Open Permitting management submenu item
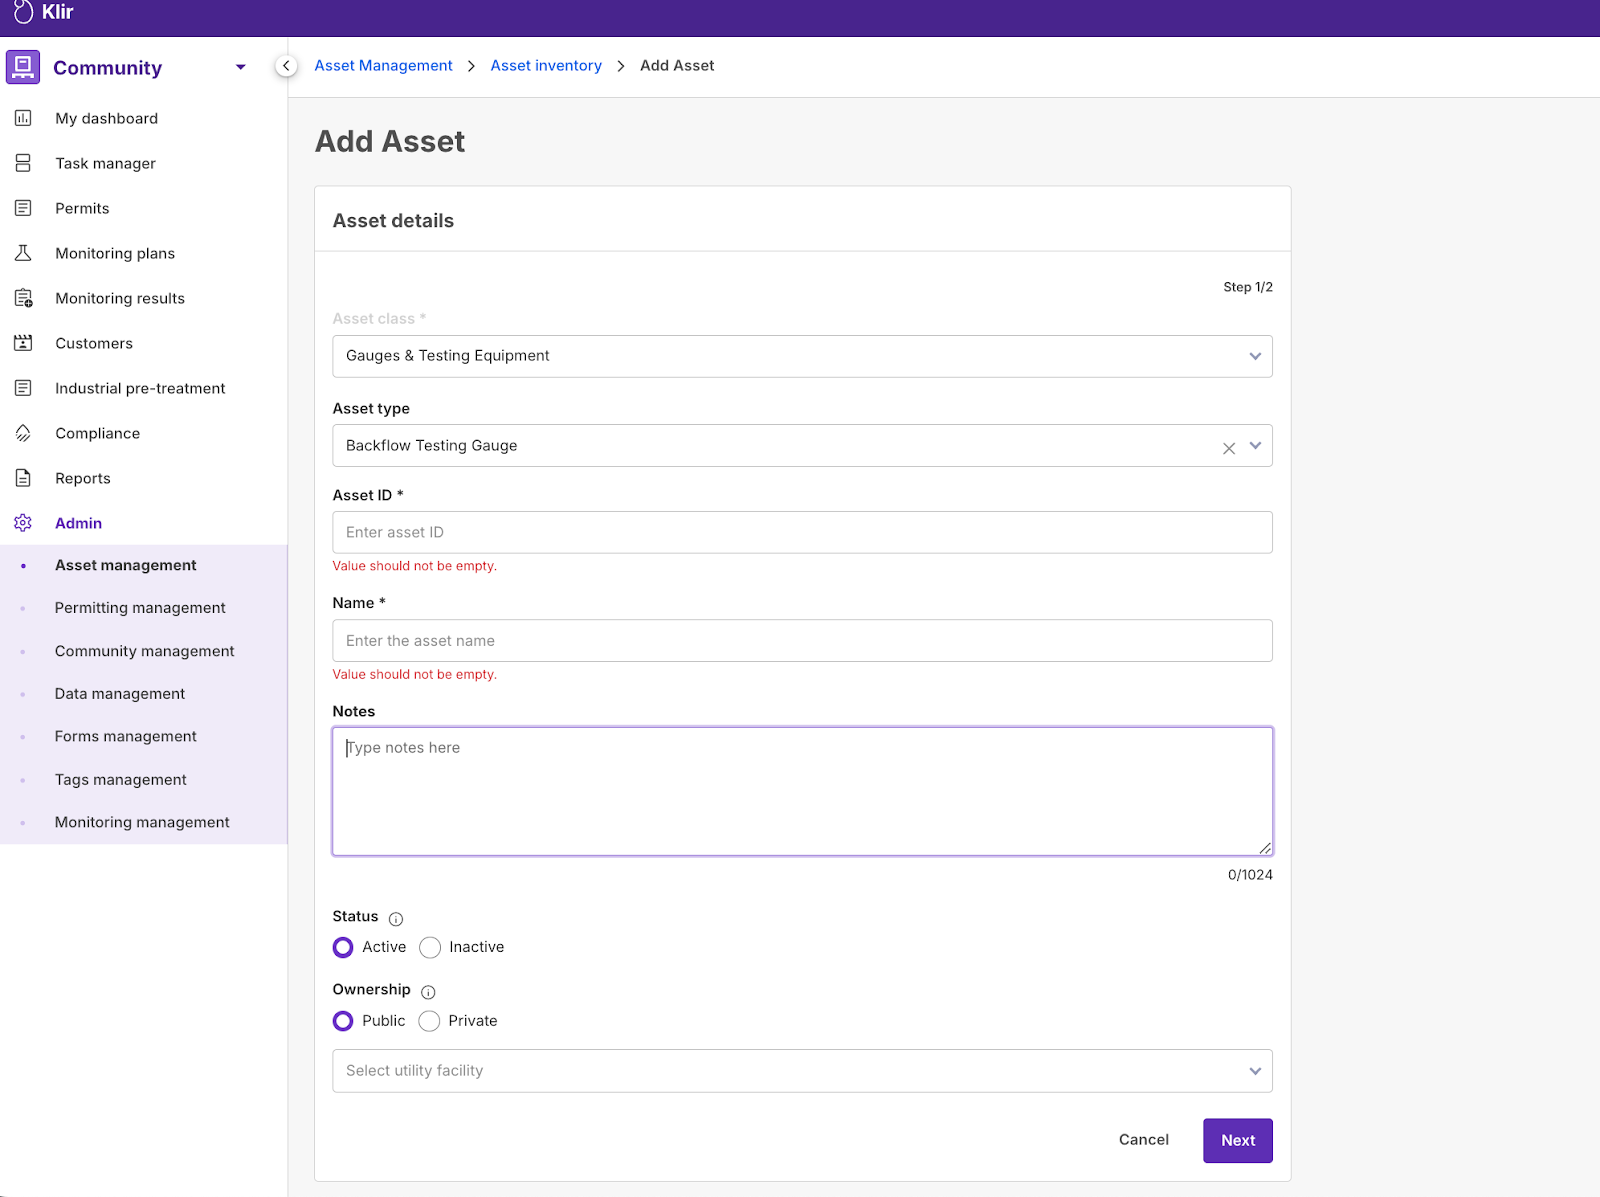 click(140, 608)
